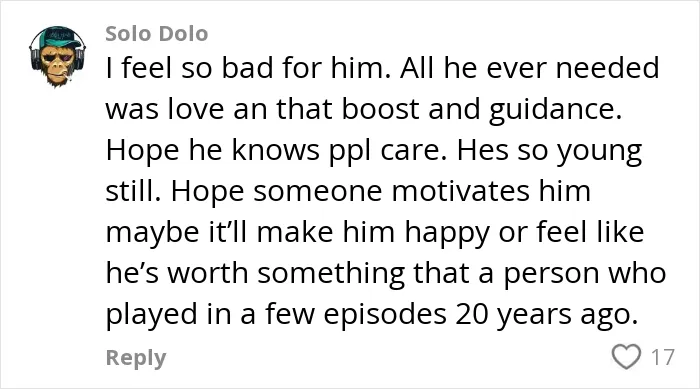This screenshot has width=700, height=389.
Task: Click the word 'played' in the last line
Action: pyautogui.click(x=151, y=314)
